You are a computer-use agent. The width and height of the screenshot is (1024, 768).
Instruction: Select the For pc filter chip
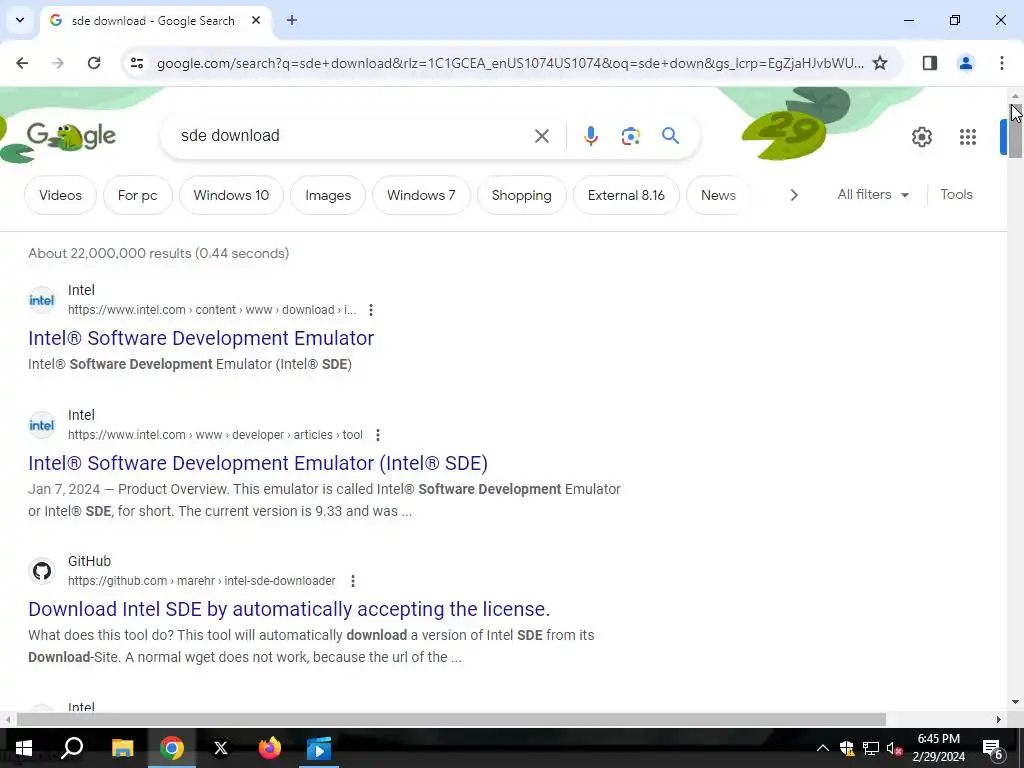137,195
